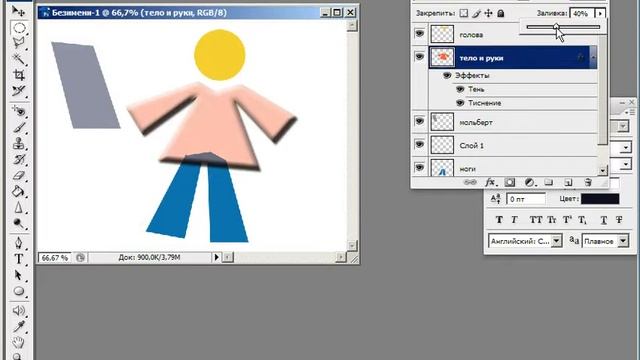Select the Clone Stamp tool
This screenshot has height=360, width=640.
(x=19, y=143)
